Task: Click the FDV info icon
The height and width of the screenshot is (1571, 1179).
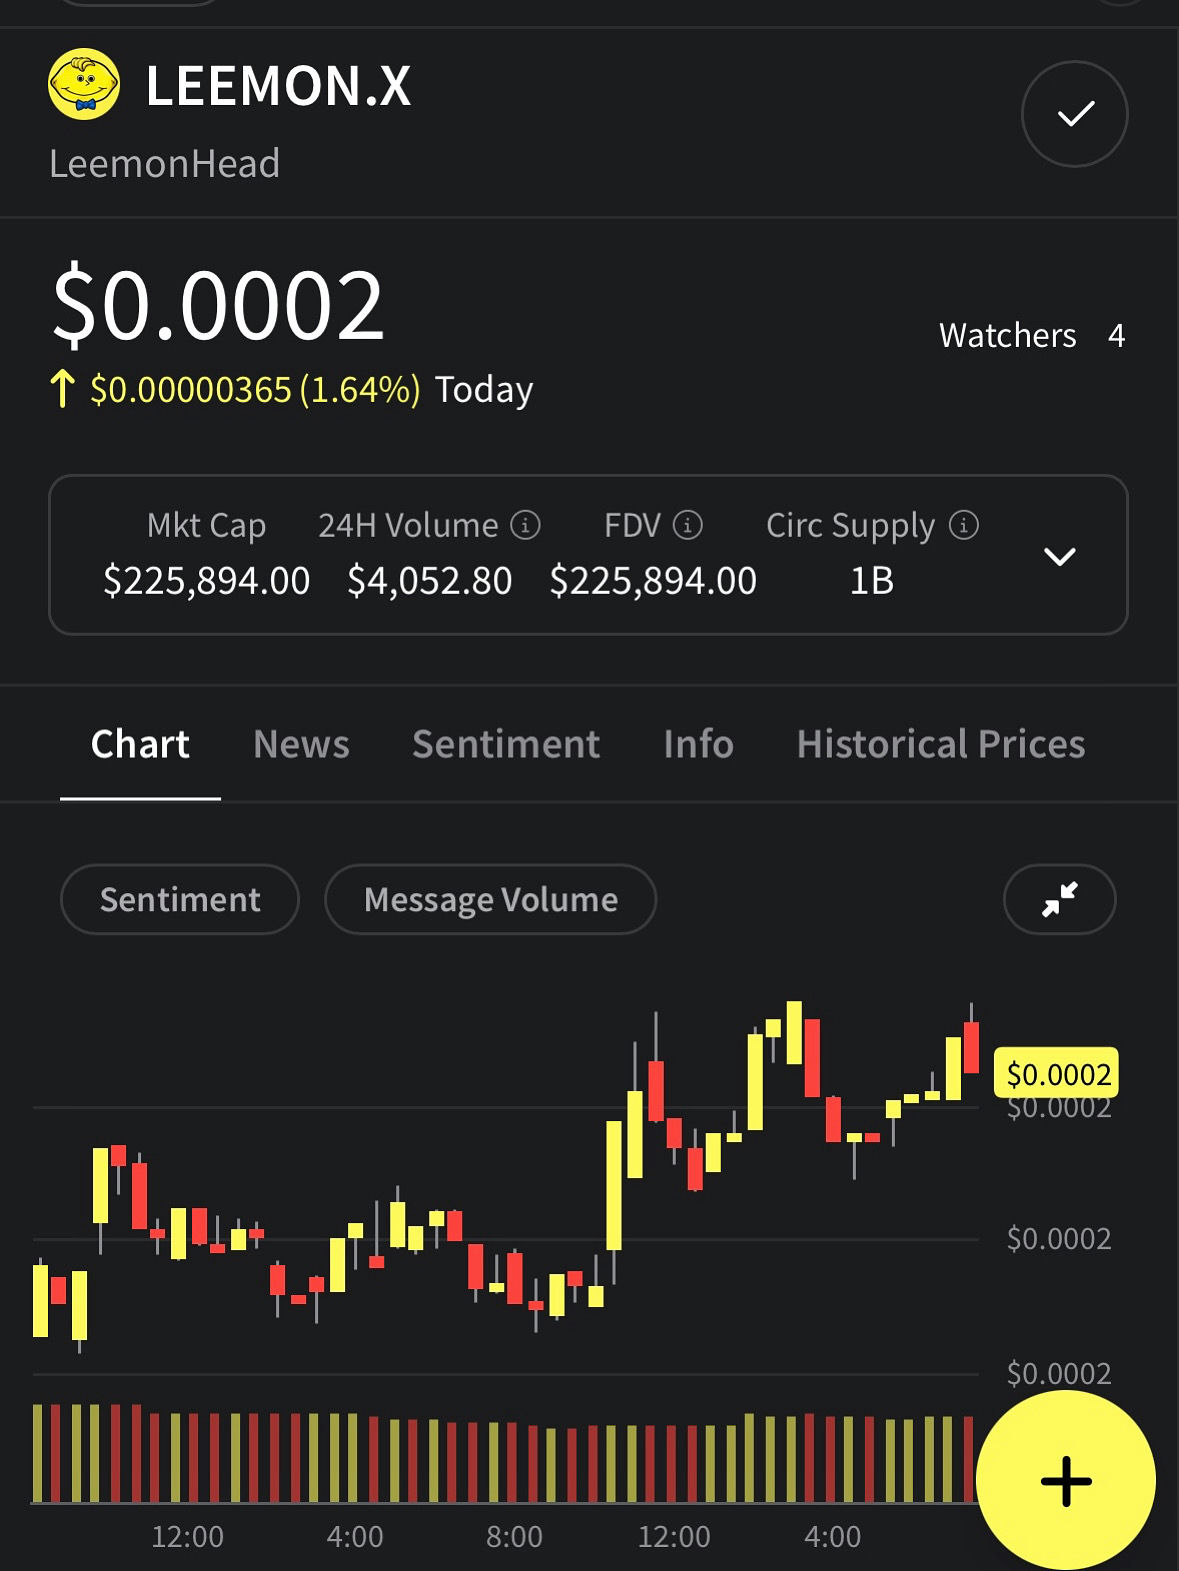Action: coord(688,525)
